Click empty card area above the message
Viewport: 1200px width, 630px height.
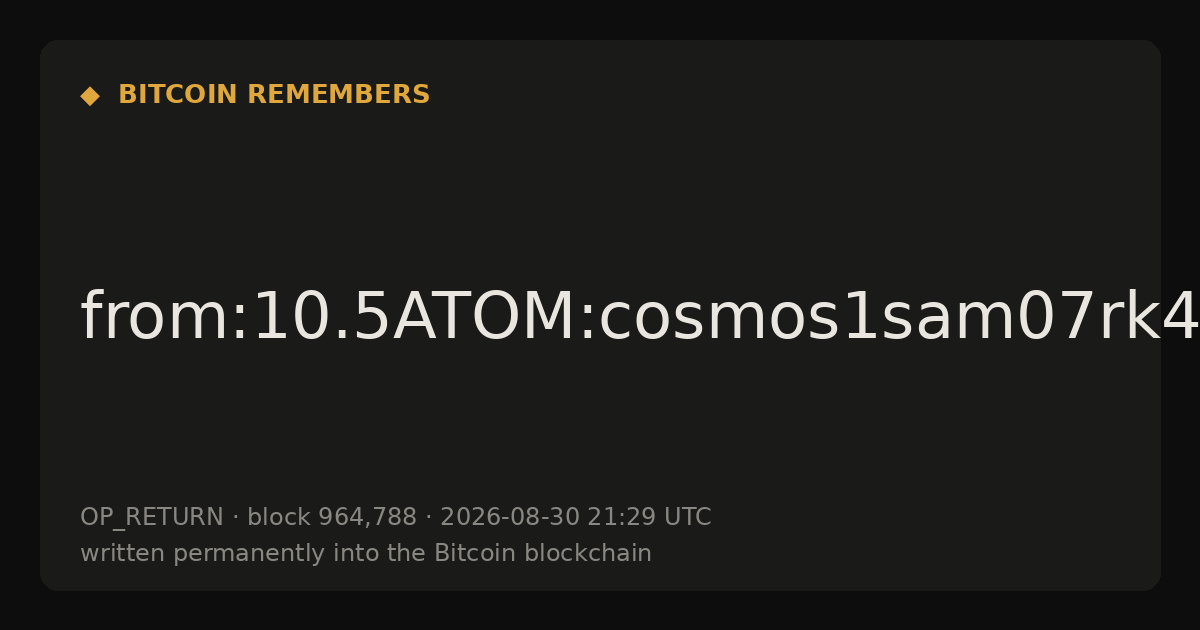(600, 190)
